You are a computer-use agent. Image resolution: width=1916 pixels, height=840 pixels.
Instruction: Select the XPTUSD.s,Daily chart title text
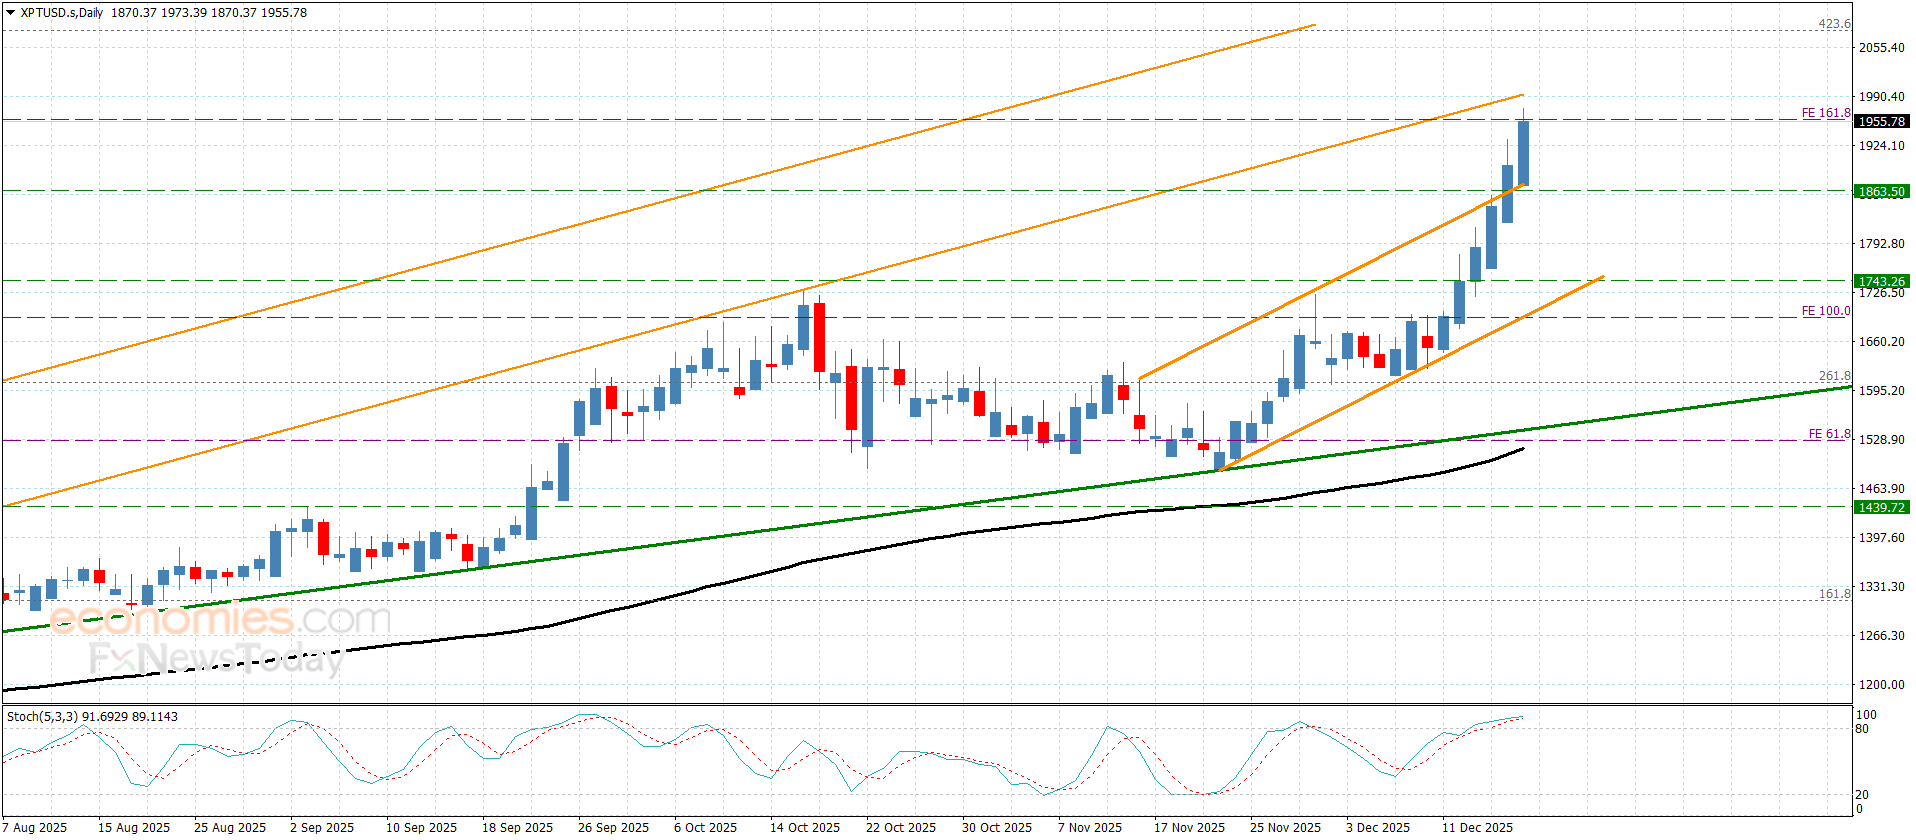pos(62,13)
